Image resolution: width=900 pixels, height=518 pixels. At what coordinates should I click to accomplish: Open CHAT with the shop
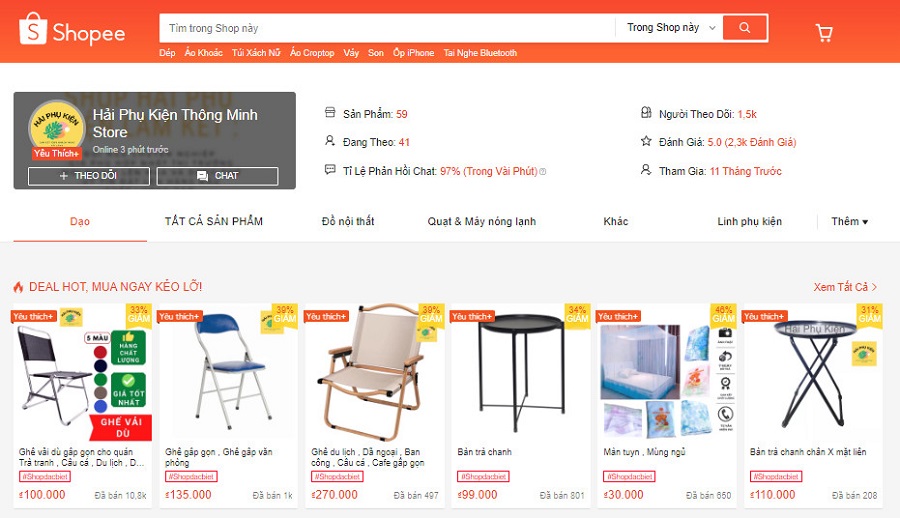coord(218,176)
